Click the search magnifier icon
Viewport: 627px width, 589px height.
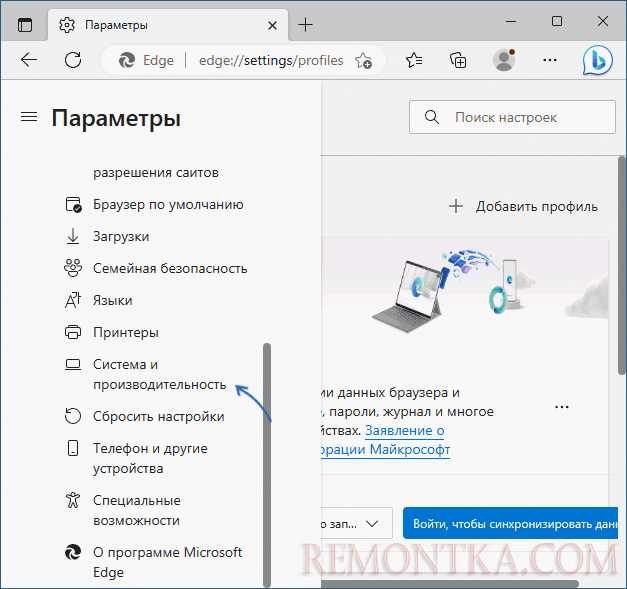click(432, 117)
